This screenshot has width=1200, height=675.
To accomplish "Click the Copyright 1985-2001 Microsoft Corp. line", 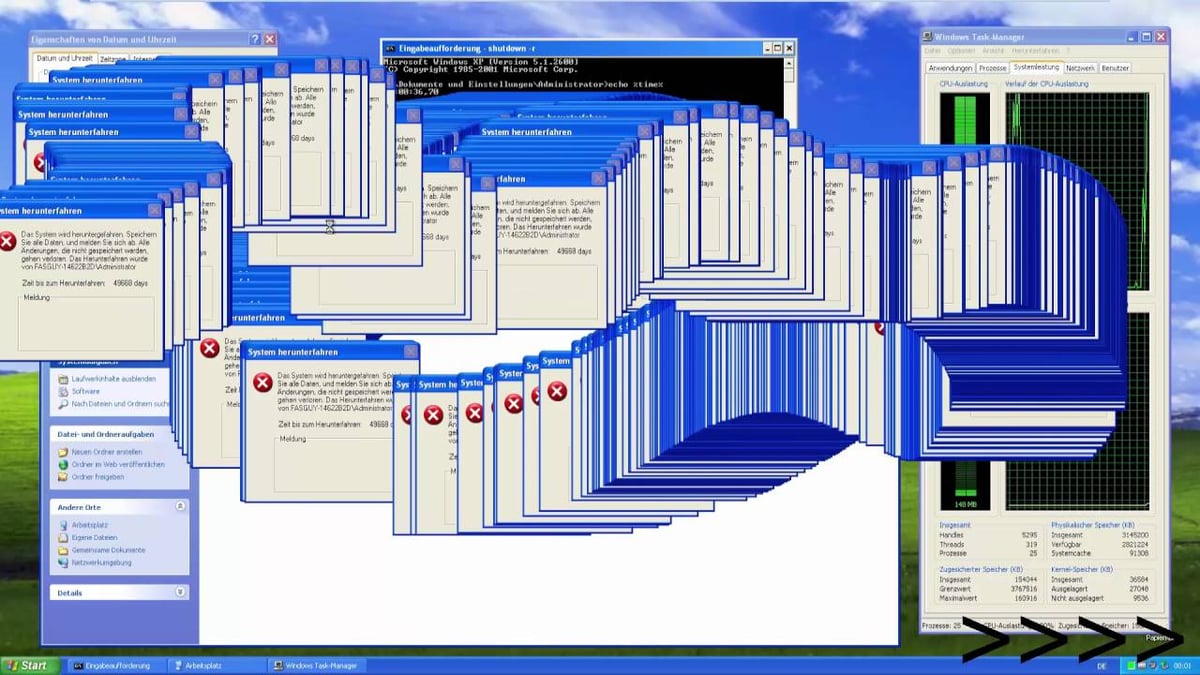I will click(x=481, y=70).
